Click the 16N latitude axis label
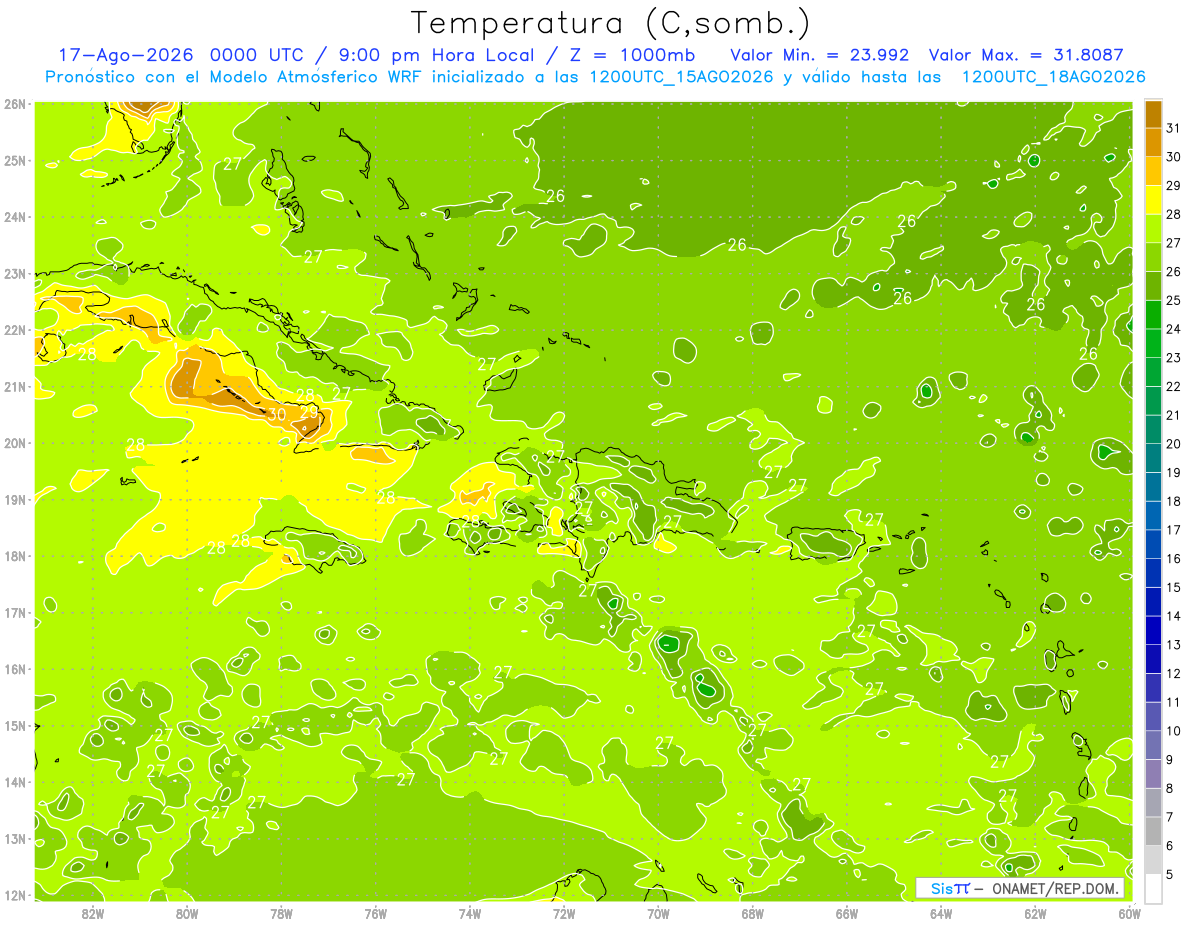This screenshot has height=927, width=1200. (x=14, y=669)
